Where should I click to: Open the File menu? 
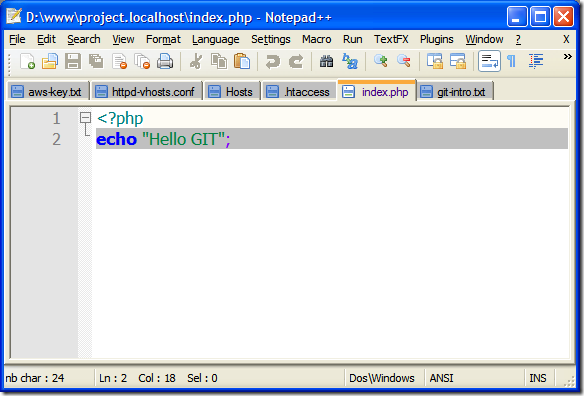17,39
